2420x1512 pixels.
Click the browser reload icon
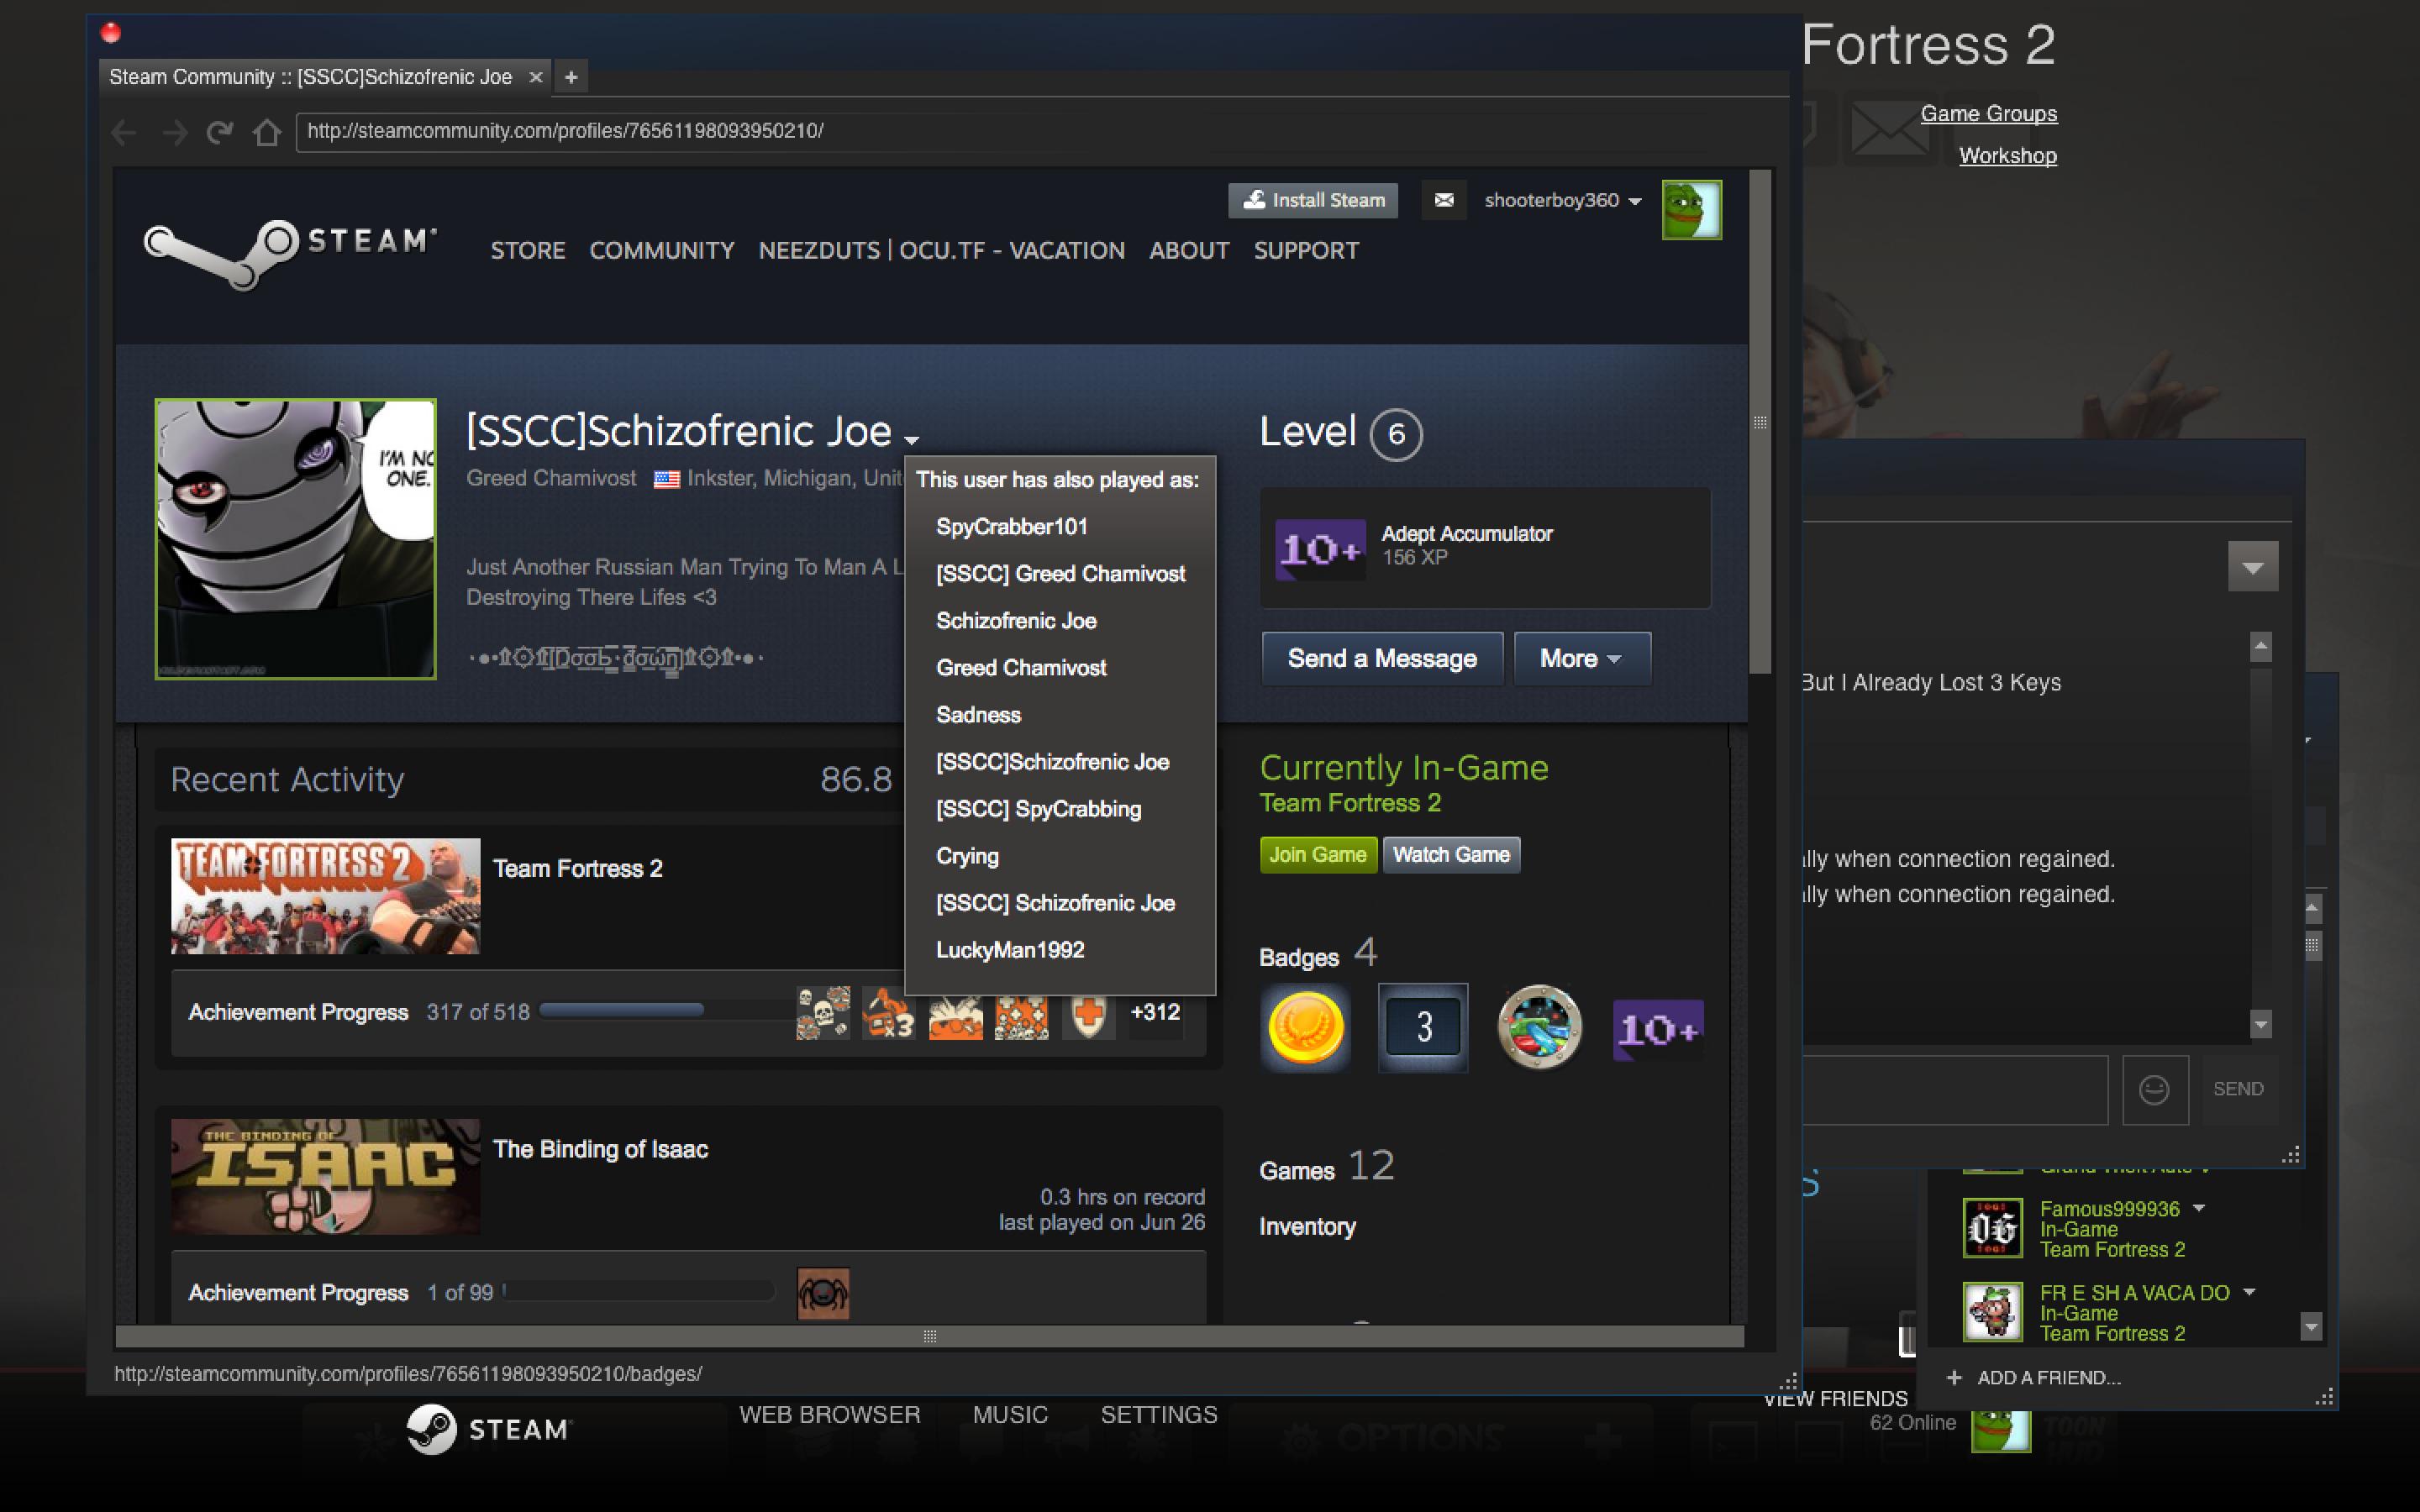click(219, 132)
